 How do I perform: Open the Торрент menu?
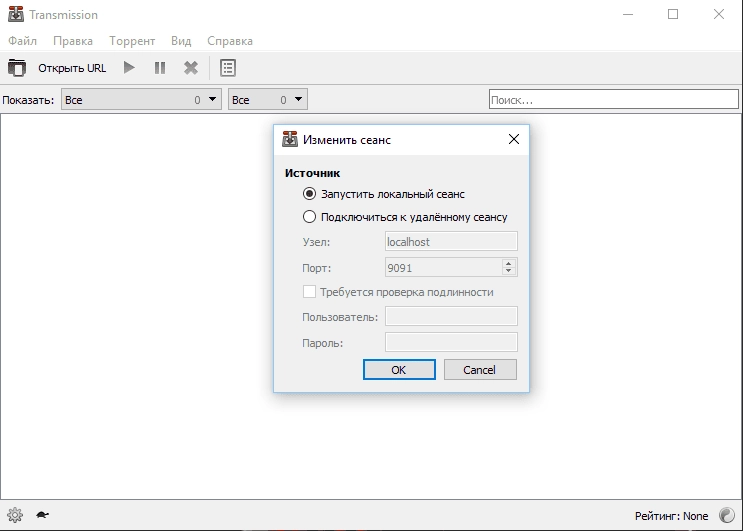tap(132, 41)
